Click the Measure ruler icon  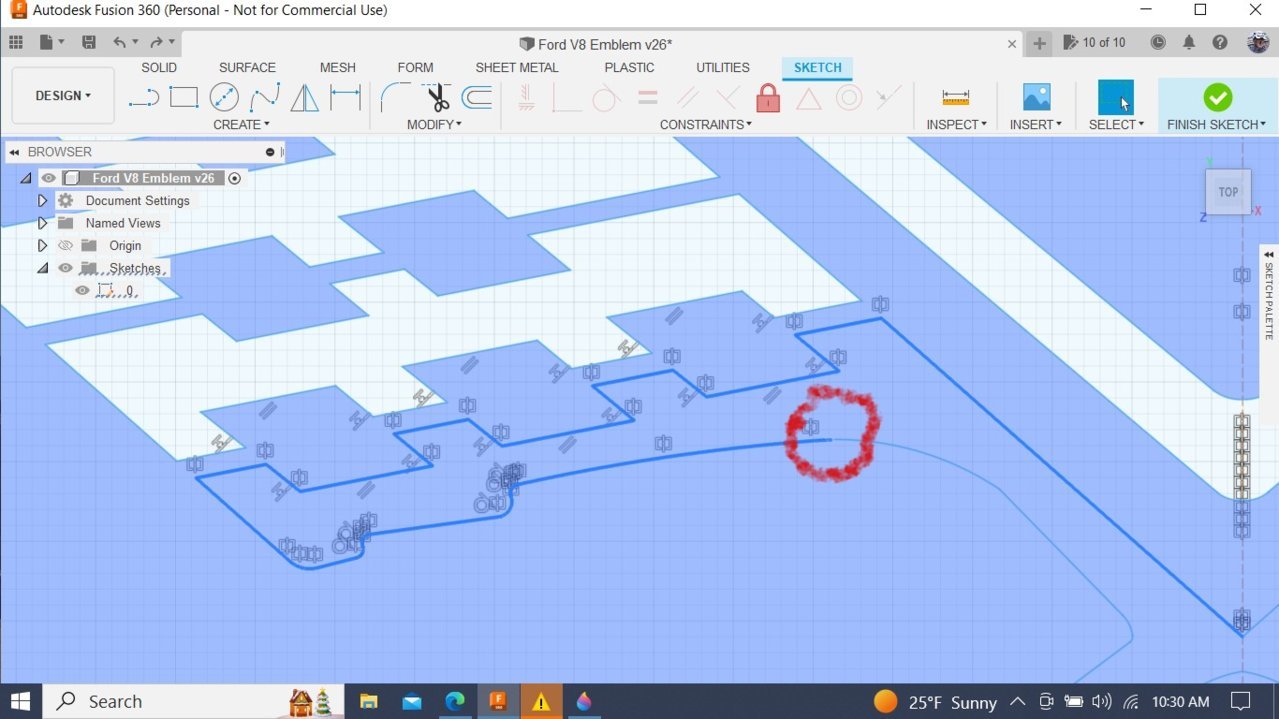956,97
